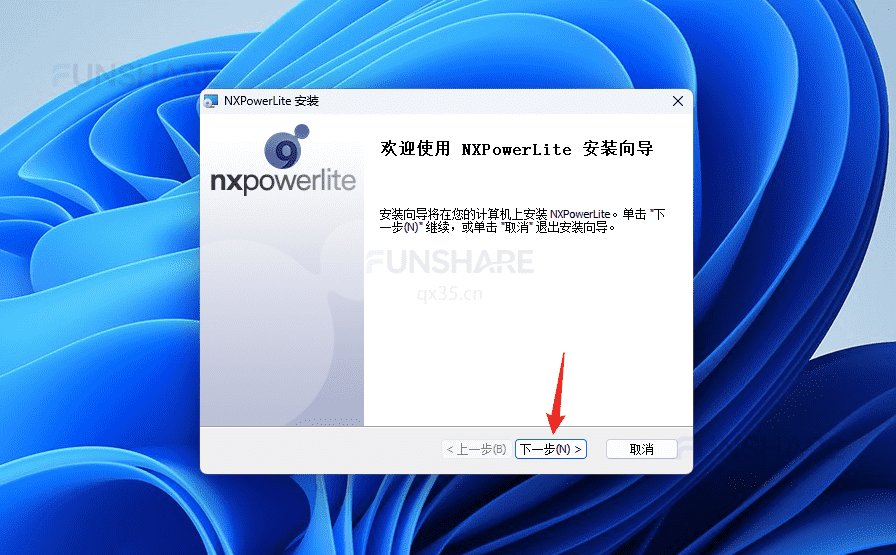Click the NXPowerLite 安装 title text

pyautogui.click(x=271, y=101)
